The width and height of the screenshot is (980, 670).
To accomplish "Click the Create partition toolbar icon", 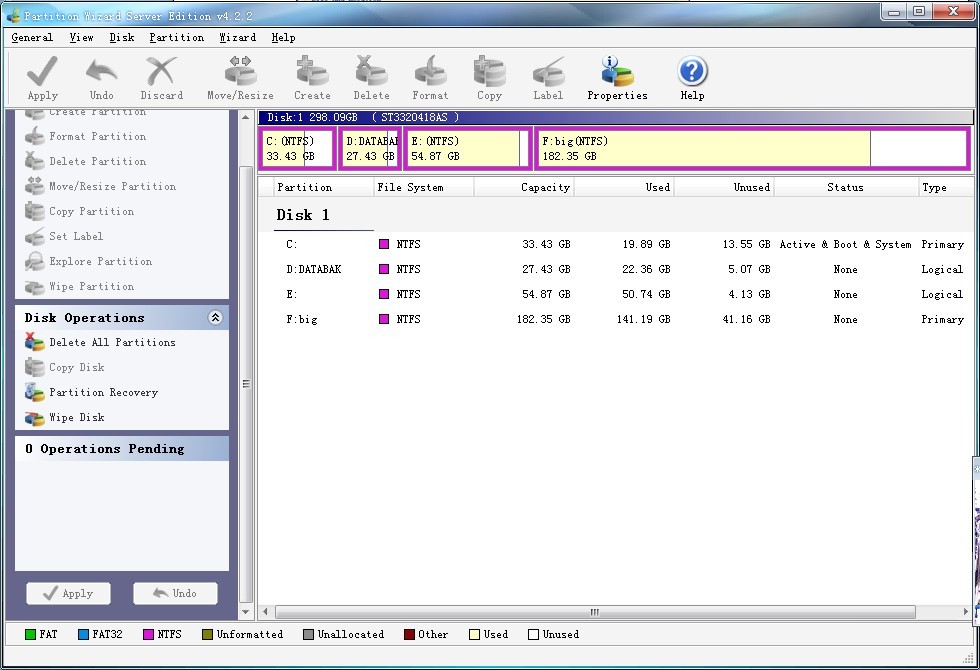I will click(312, 77).
